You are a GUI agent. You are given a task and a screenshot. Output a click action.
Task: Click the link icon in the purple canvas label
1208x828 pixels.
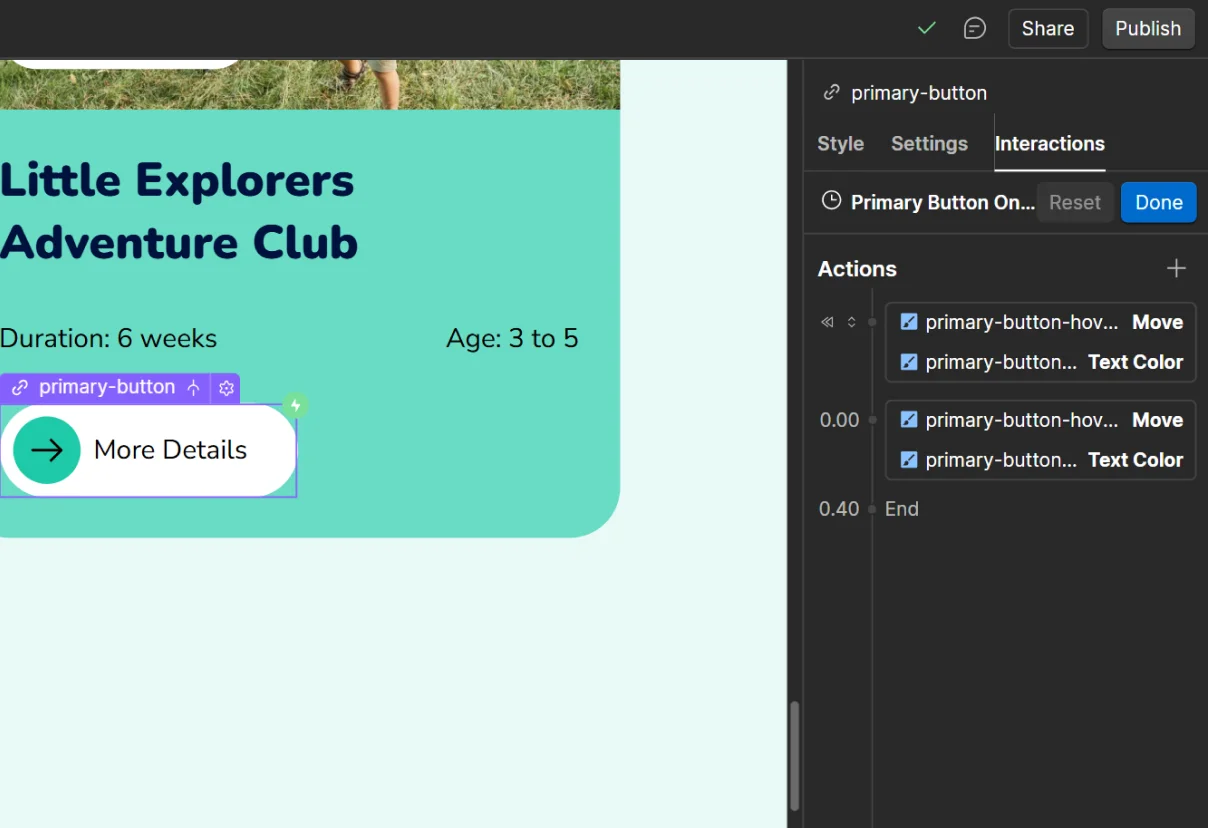click(19, 388)
